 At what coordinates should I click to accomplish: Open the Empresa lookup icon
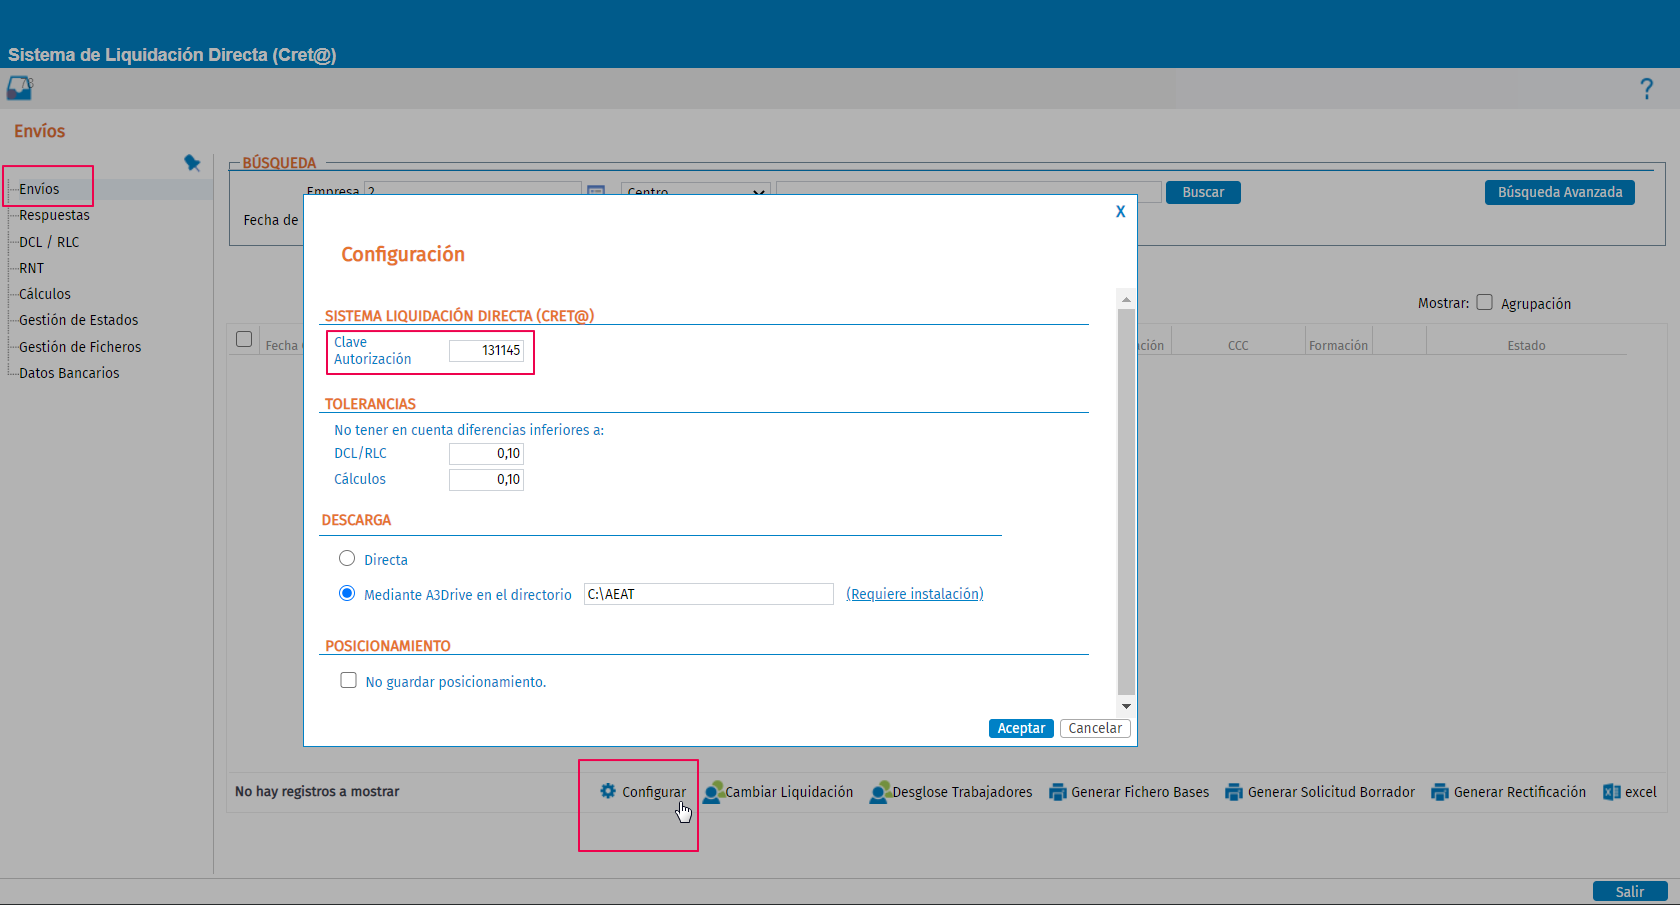pyautogui.click(x=596, y=190)
